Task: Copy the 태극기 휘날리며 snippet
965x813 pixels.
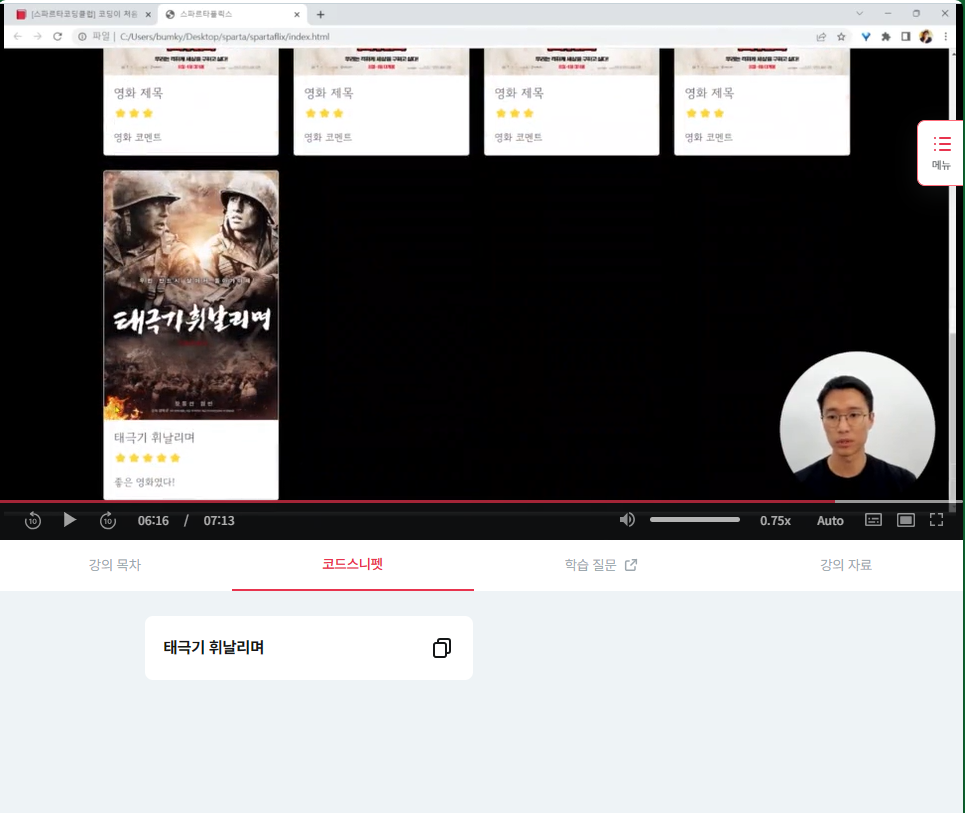Action: pos(442,647)
